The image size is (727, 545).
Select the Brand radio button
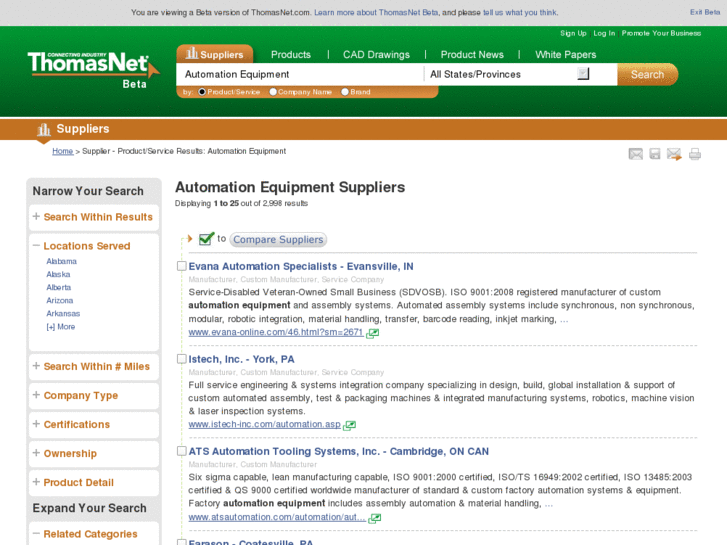click(x=344, y=92)
